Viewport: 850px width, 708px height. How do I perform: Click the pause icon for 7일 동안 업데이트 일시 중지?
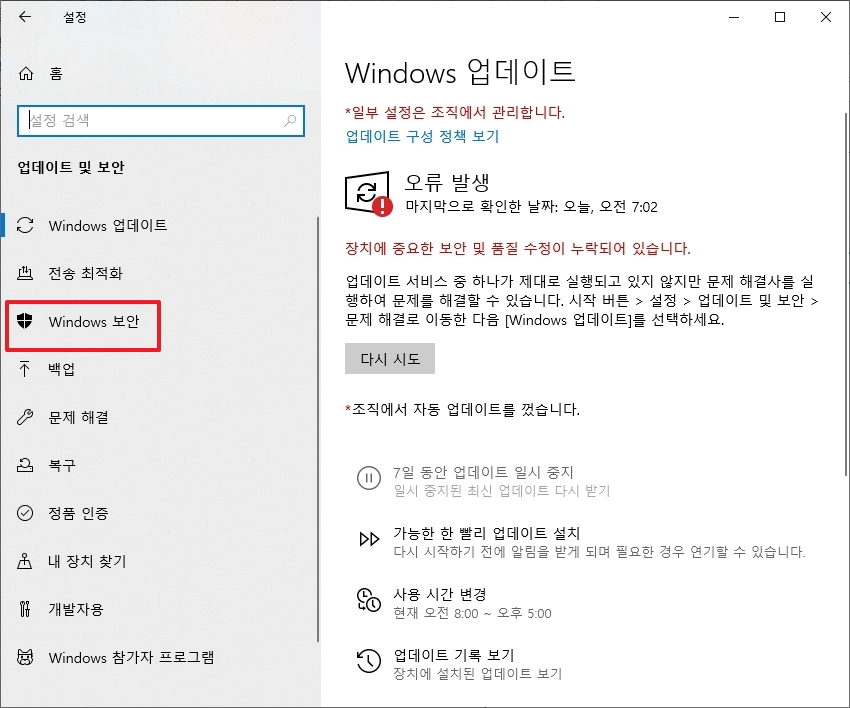coord(369,478)
